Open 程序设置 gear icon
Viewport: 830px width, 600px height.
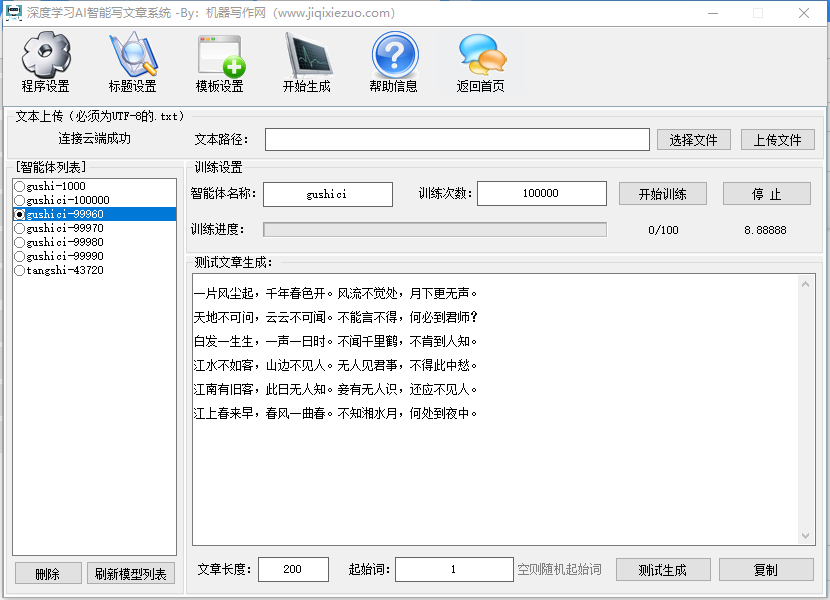[x=46, y=55]
